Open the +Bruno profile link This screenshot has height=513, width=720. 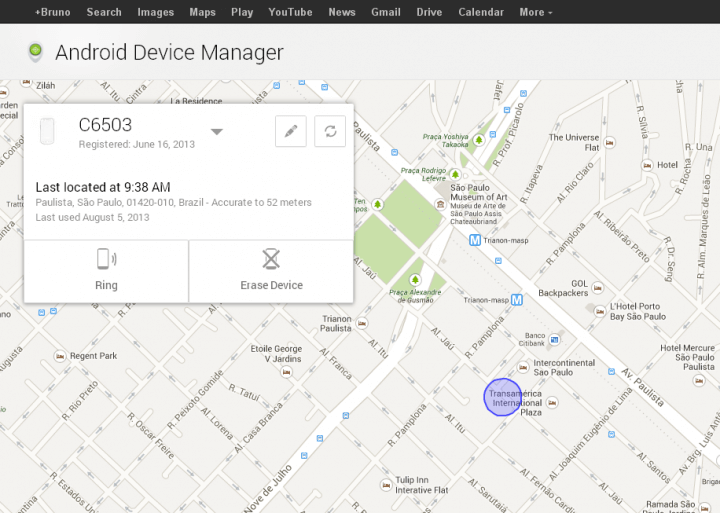click(x=53, y=12)
